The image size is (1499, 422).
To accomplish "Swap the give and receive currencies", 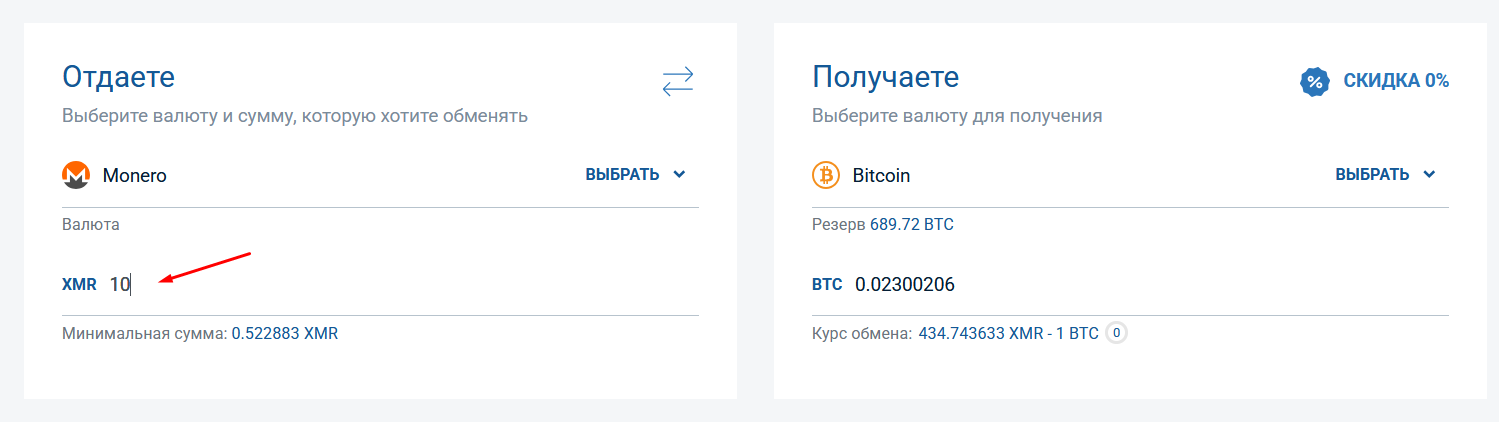I will point(678,81).
